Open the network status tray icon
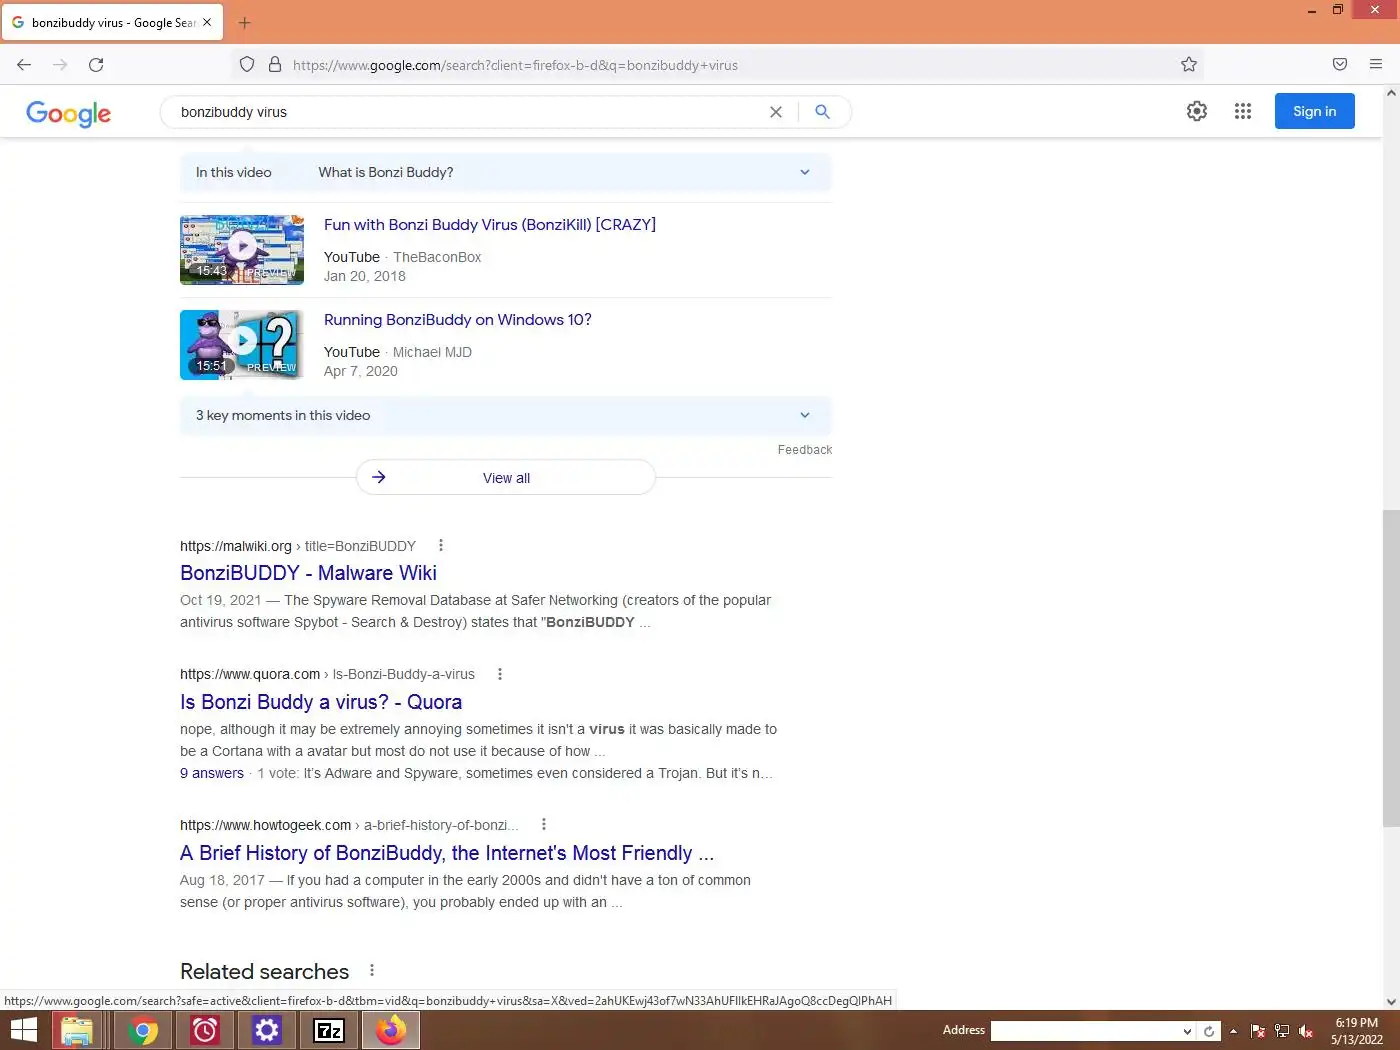The height and width of the screenshot is (1050, 1400). pyautogui.click(x=1282, y=1031)
